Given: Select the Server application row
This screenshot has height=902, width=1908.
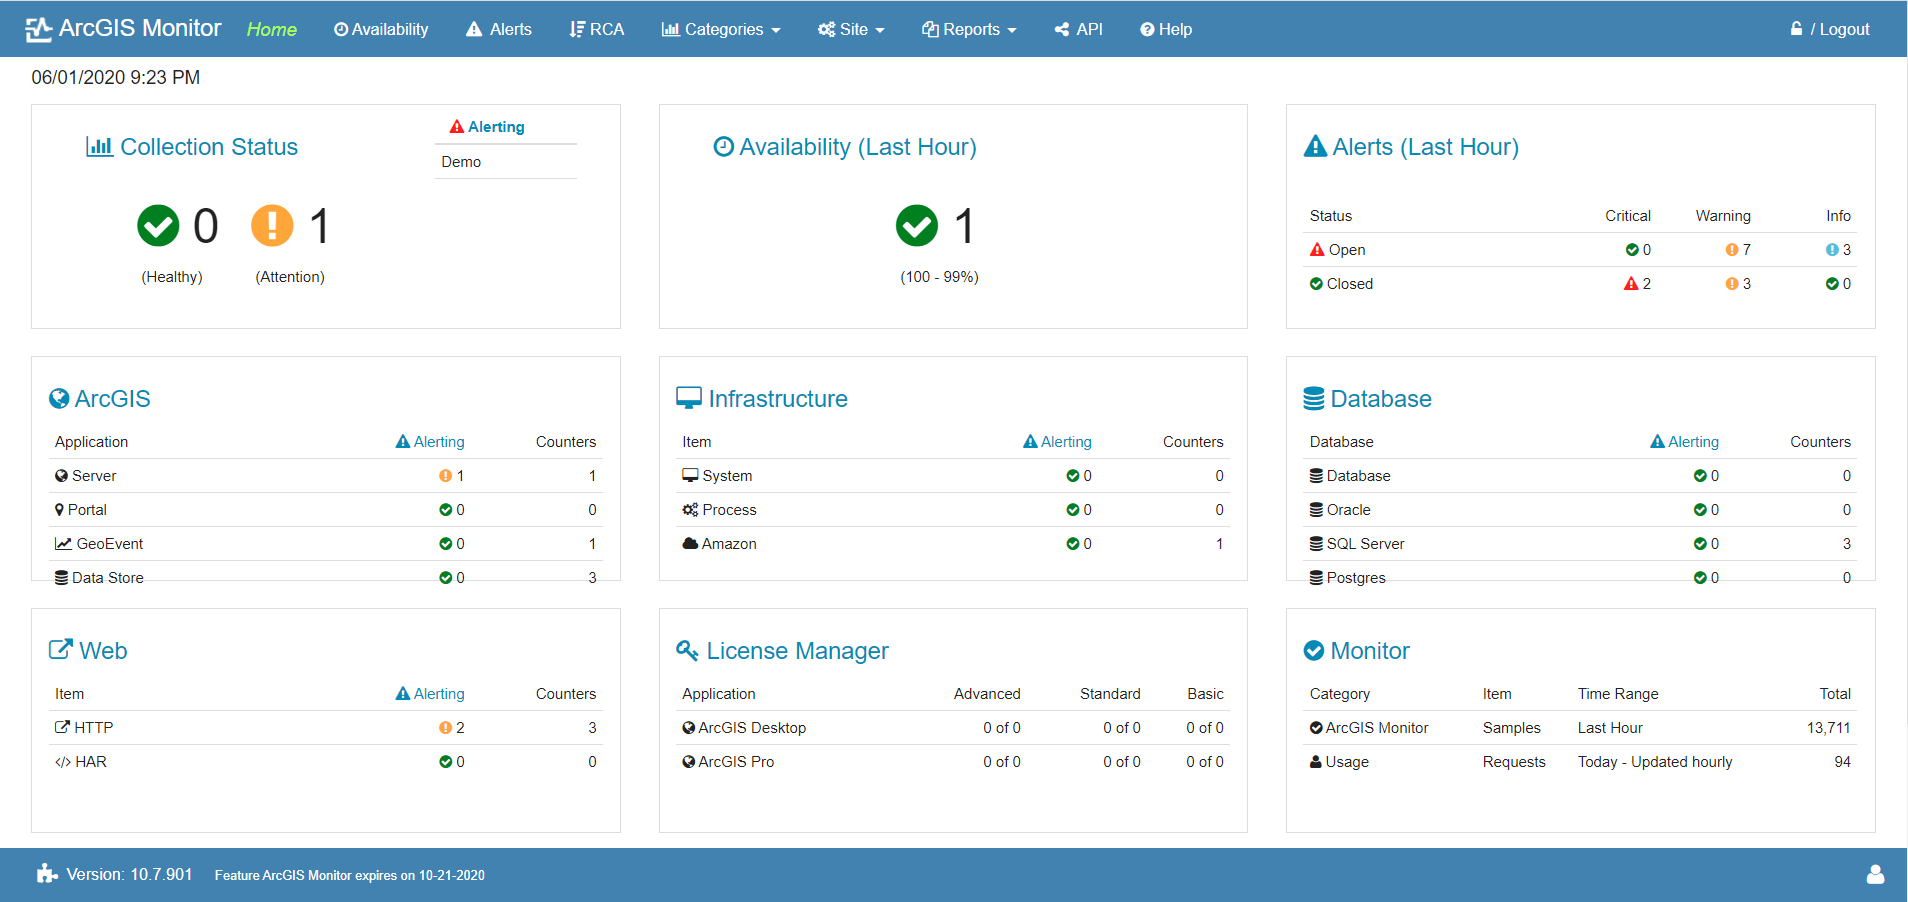Looking at the screenshot, I should click(325, 476).
